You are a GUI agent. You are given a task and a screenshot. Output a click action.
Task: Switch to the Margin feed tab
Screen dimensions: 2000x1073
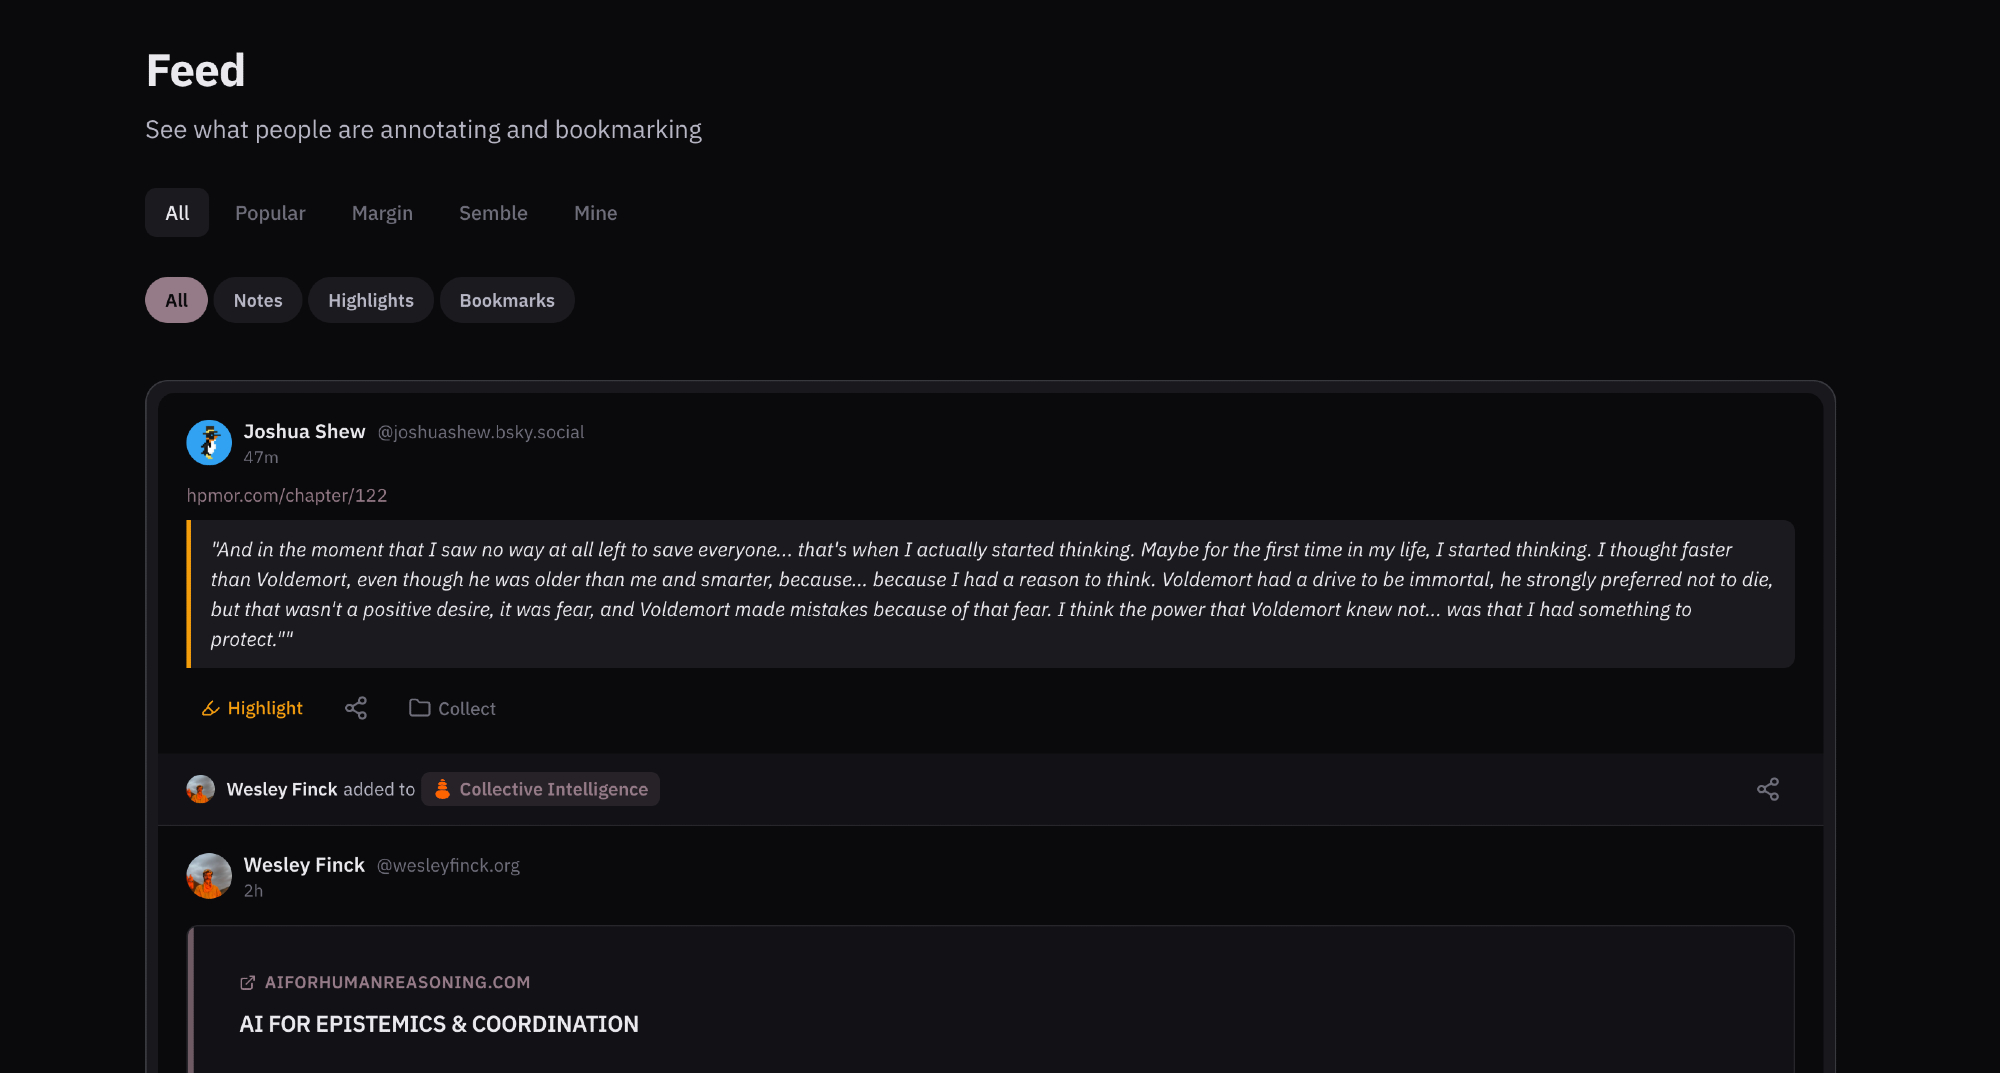click(x=382, y=213)
